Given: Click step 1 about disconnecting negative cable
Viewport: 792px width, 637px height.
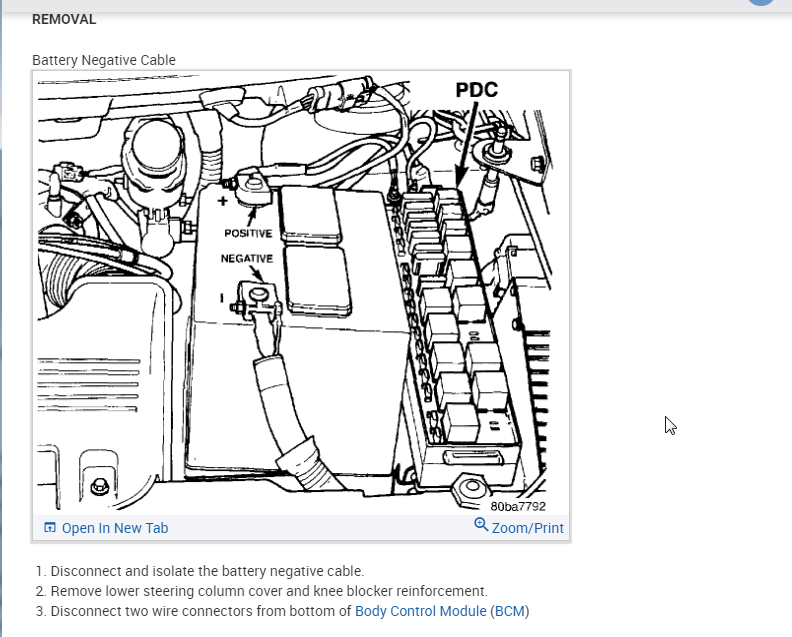Looking at the screenshot, I should [x=200, y=571].
